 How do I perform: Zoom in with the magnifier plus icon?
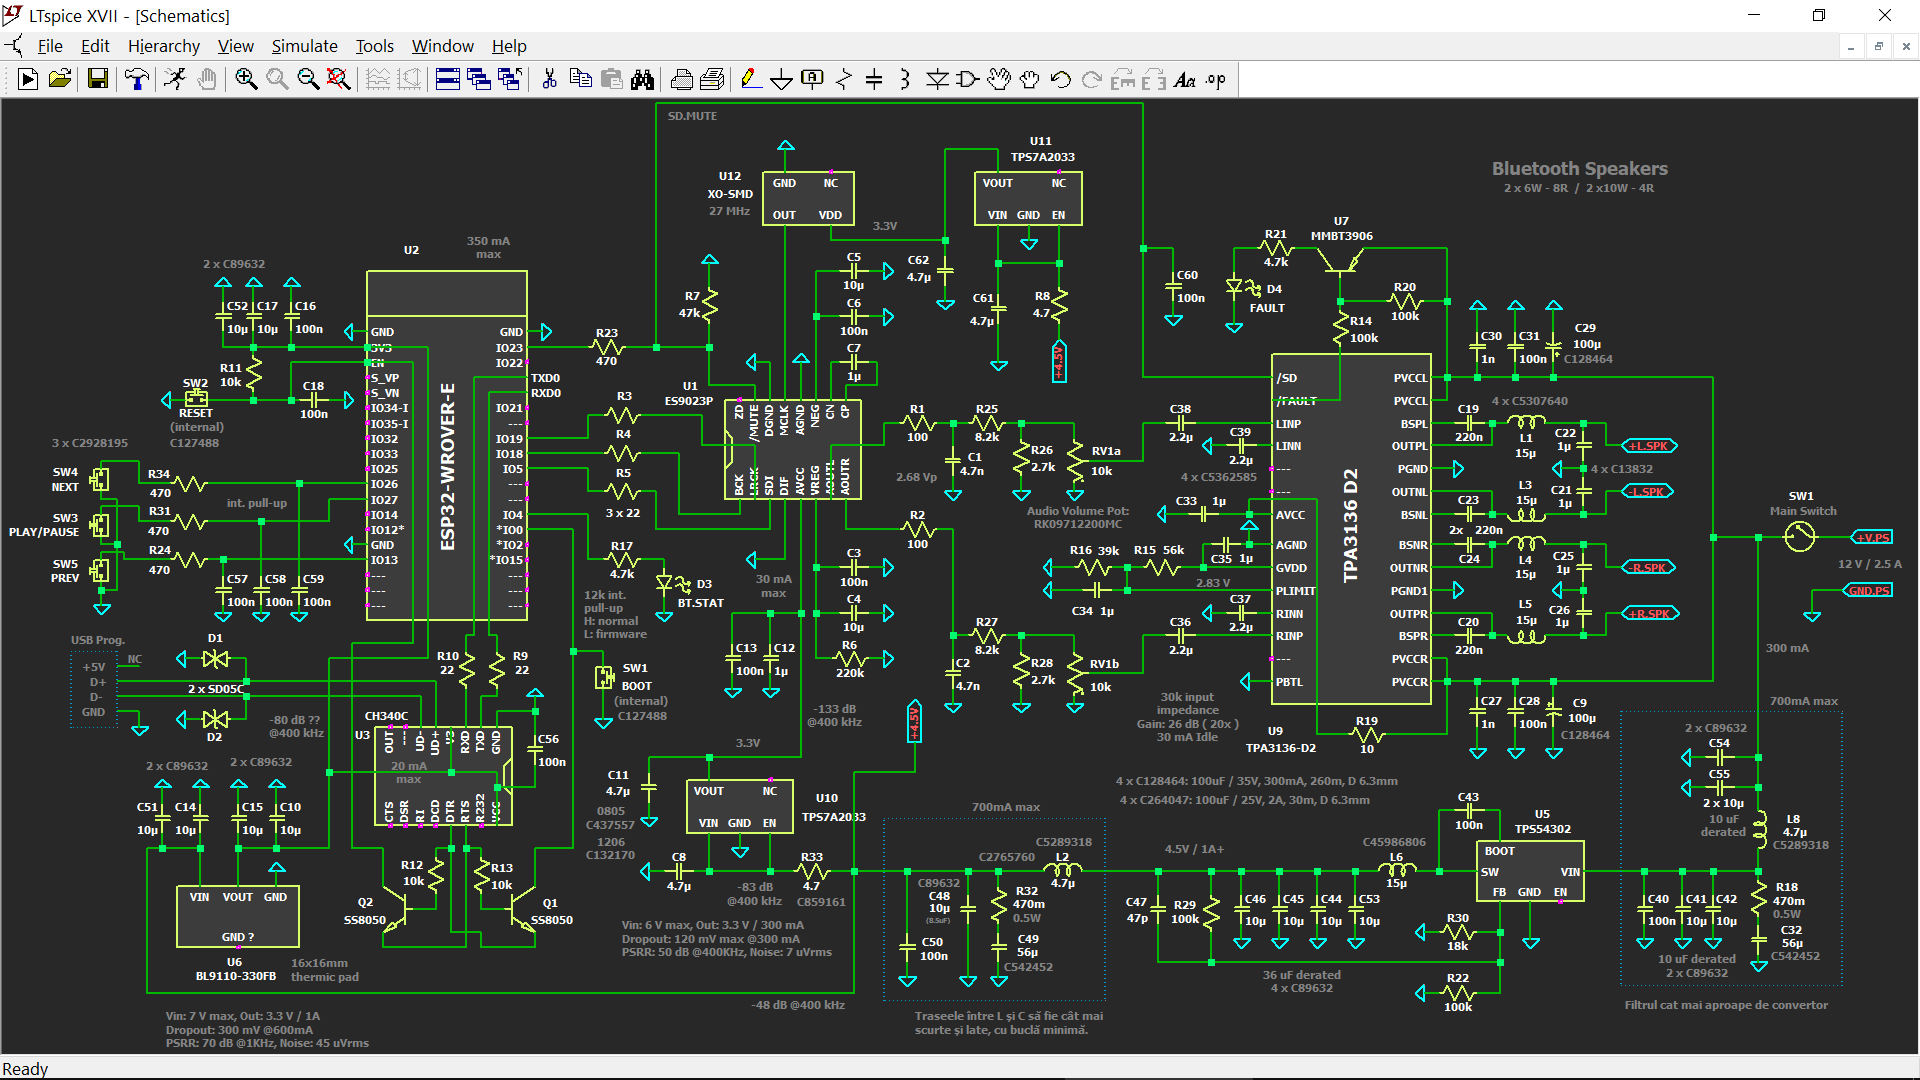point(246,79)
